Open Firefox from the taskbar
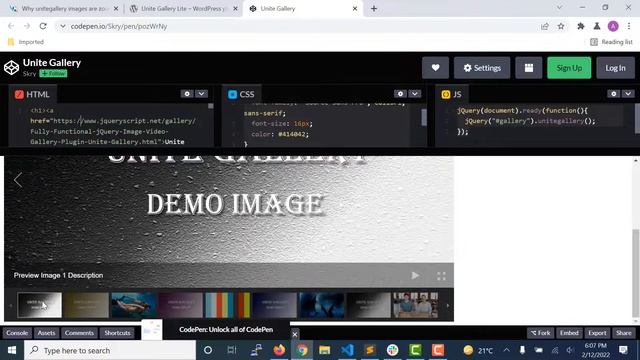Screen dimensions: 640x360 coord(279,350)
